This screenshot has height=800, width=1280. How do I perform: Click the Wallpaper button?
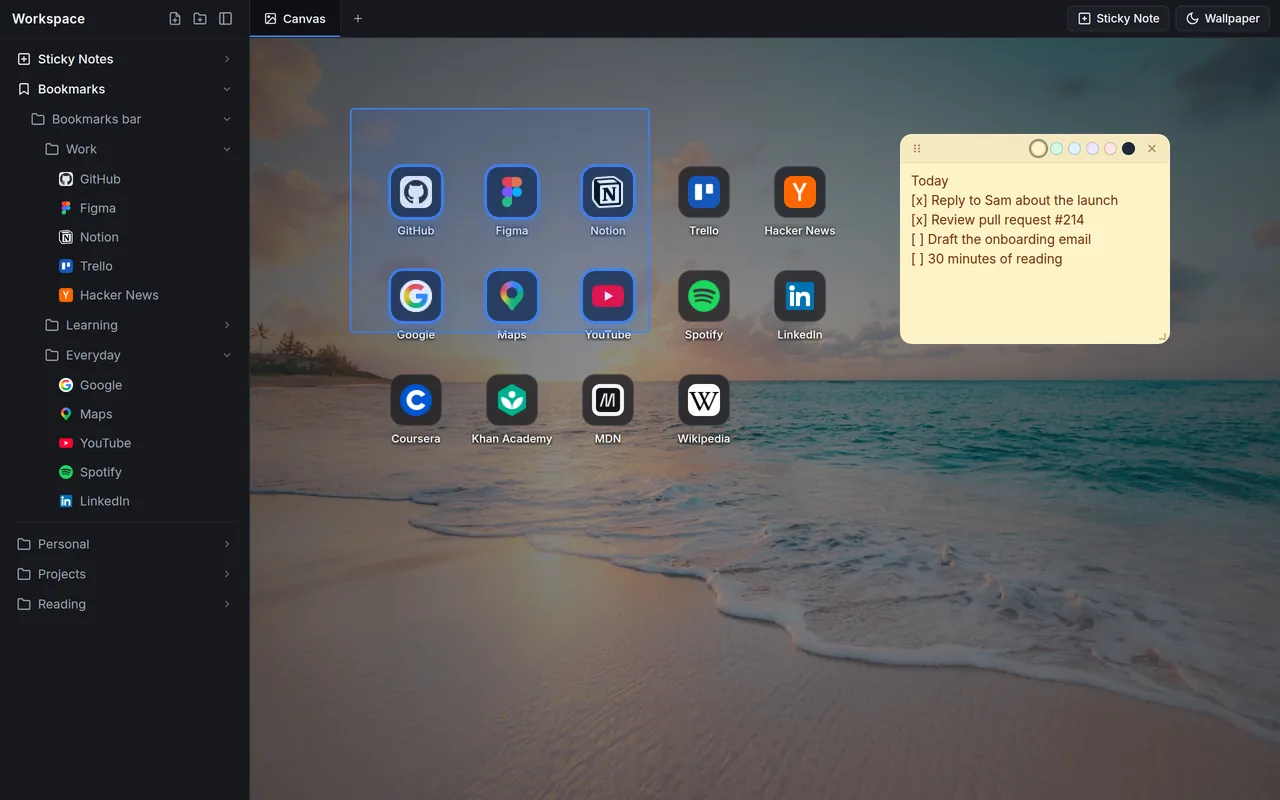coord(1222,19)
